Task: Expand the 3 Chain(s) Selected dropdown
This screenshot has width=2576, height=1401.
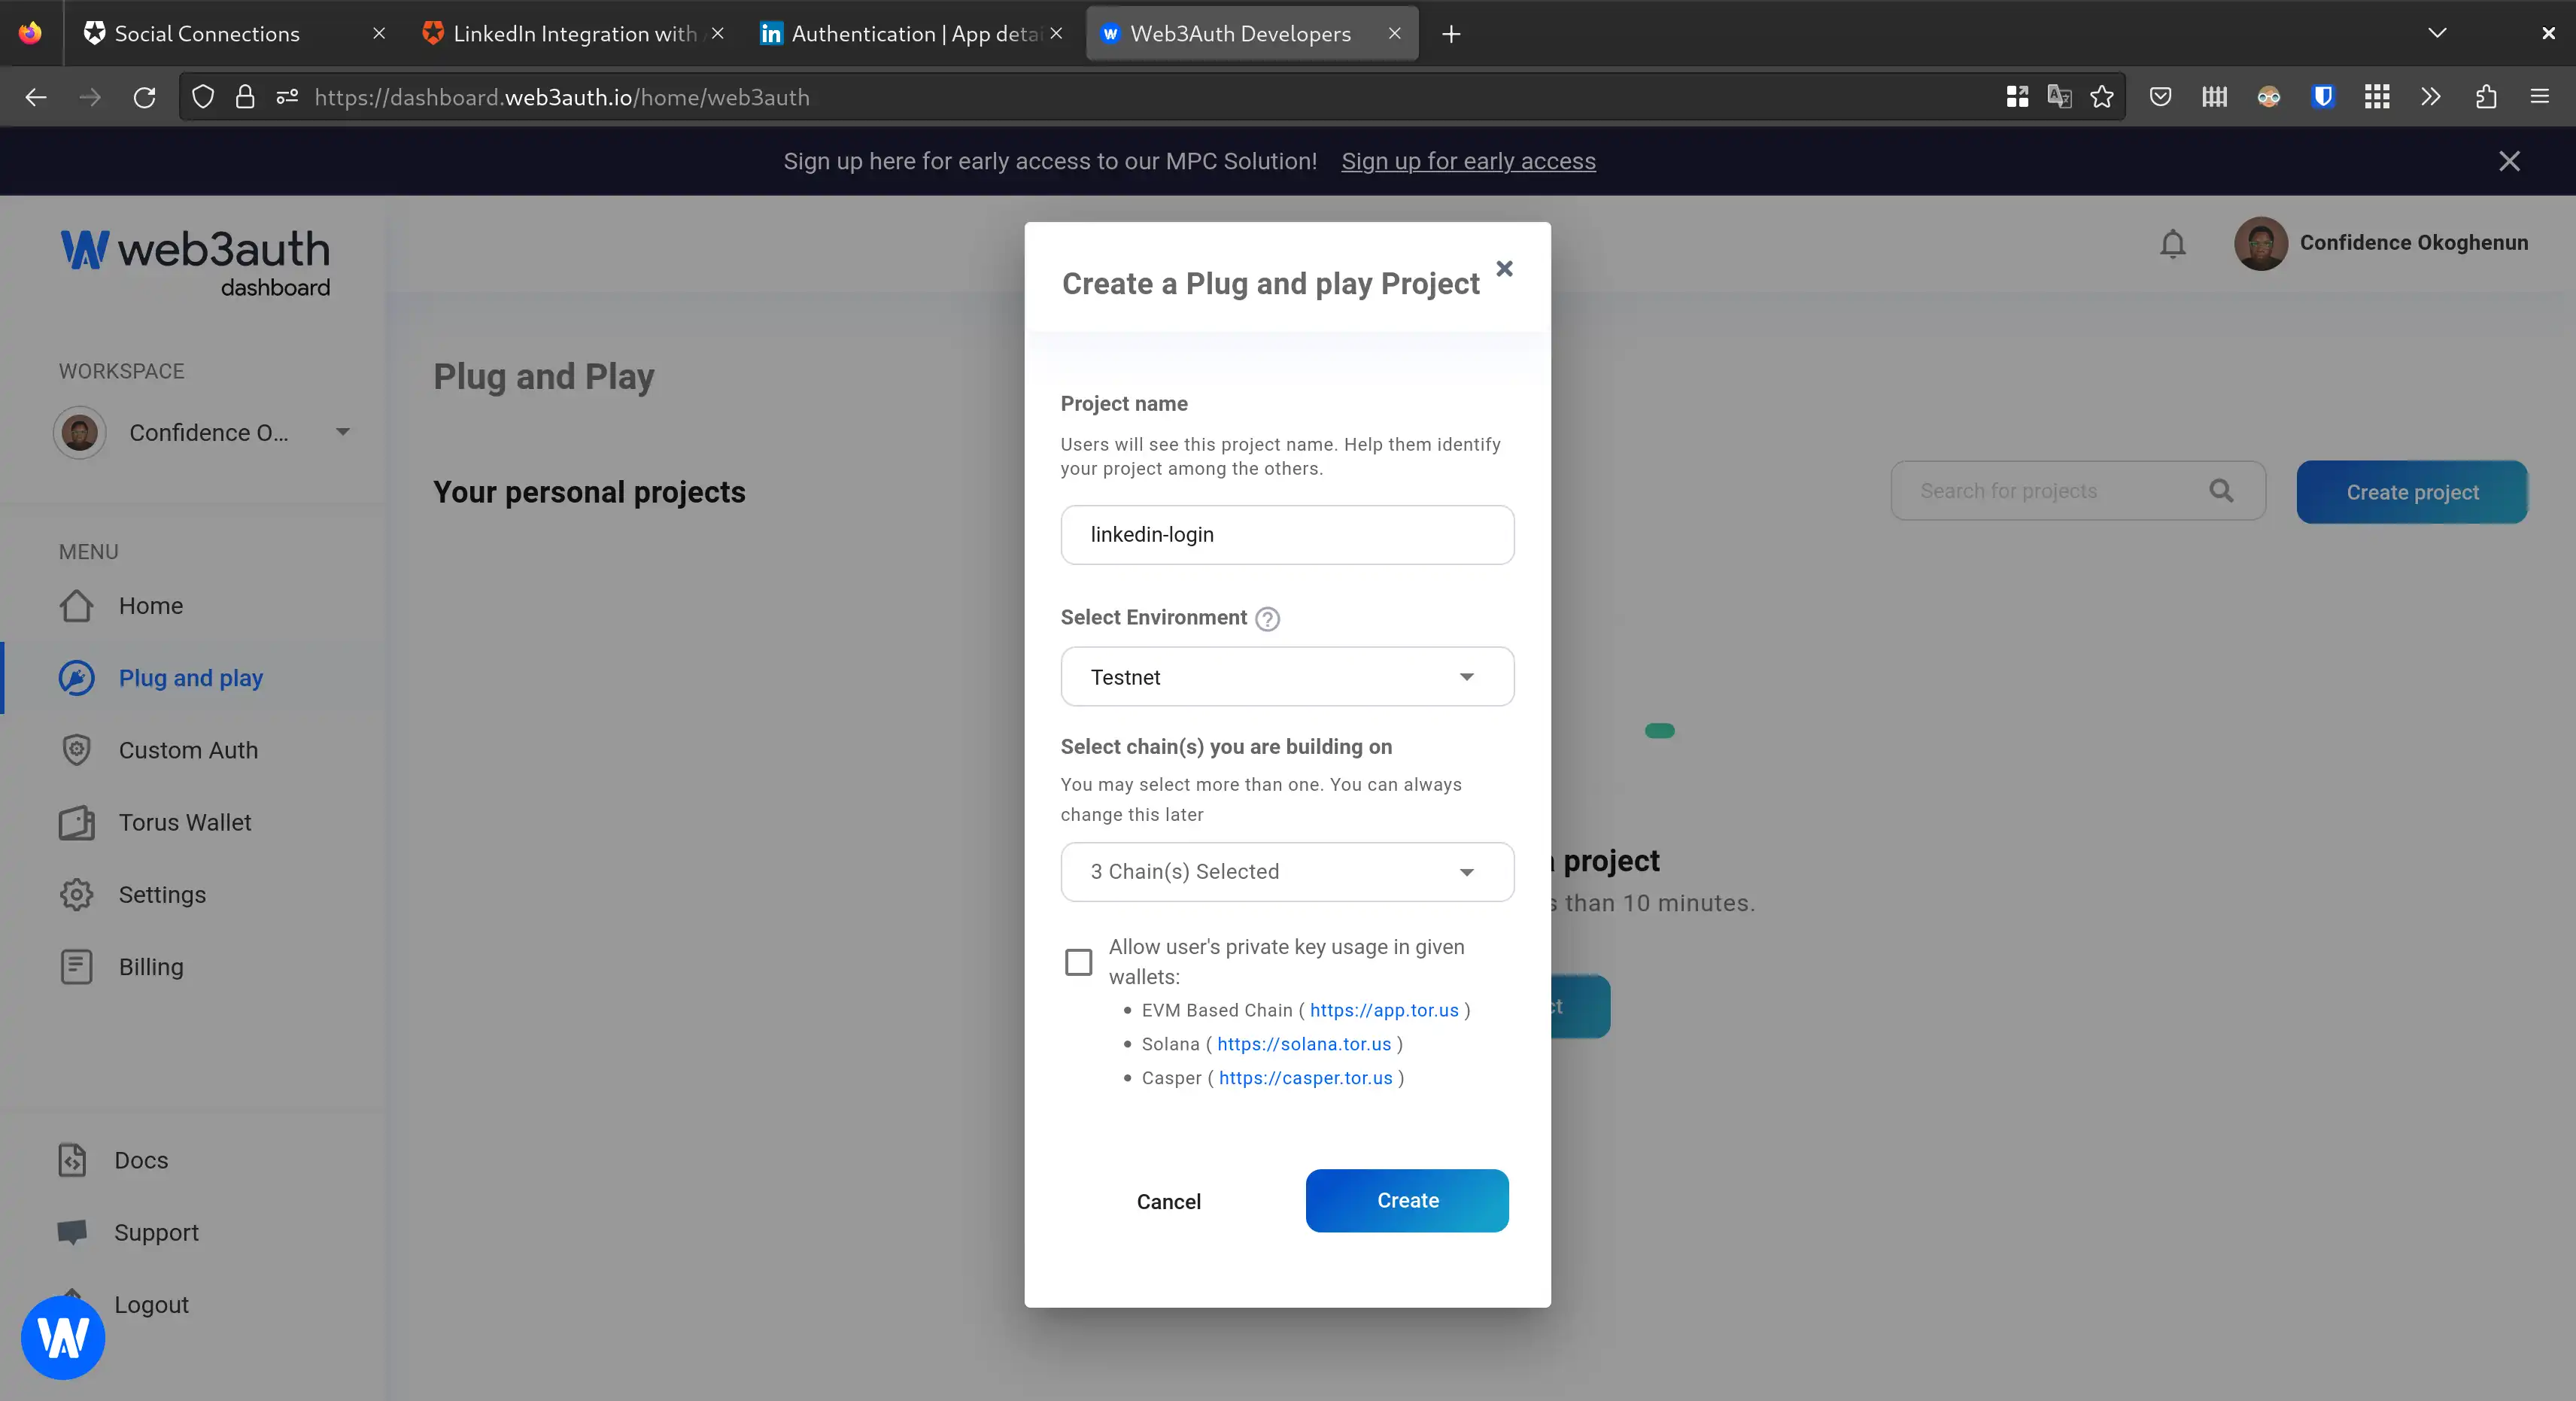Action: (1286, 871)
